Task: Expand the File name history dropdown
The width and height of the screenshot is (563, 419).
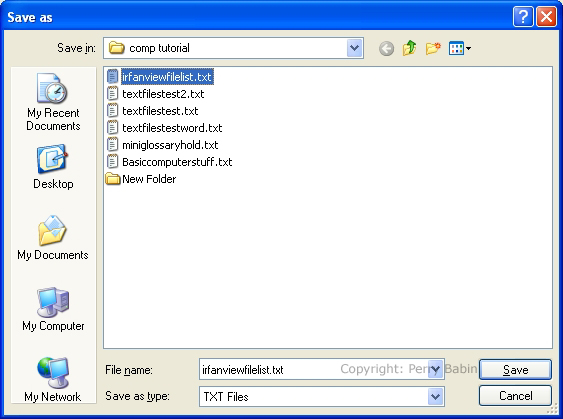Action: 435,369
